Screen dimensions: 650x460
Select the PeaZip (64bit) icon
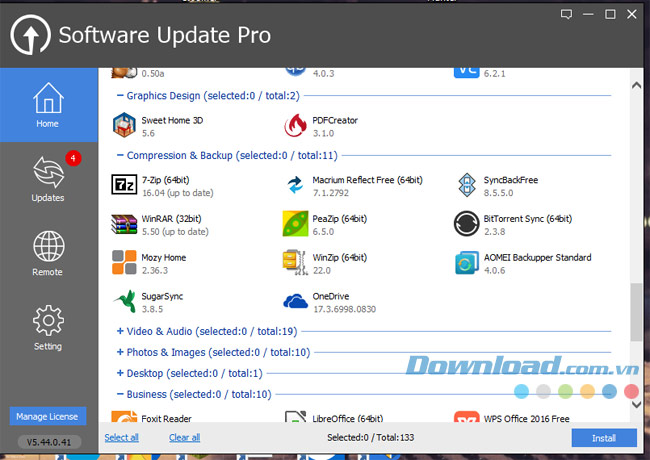[295, 224]
